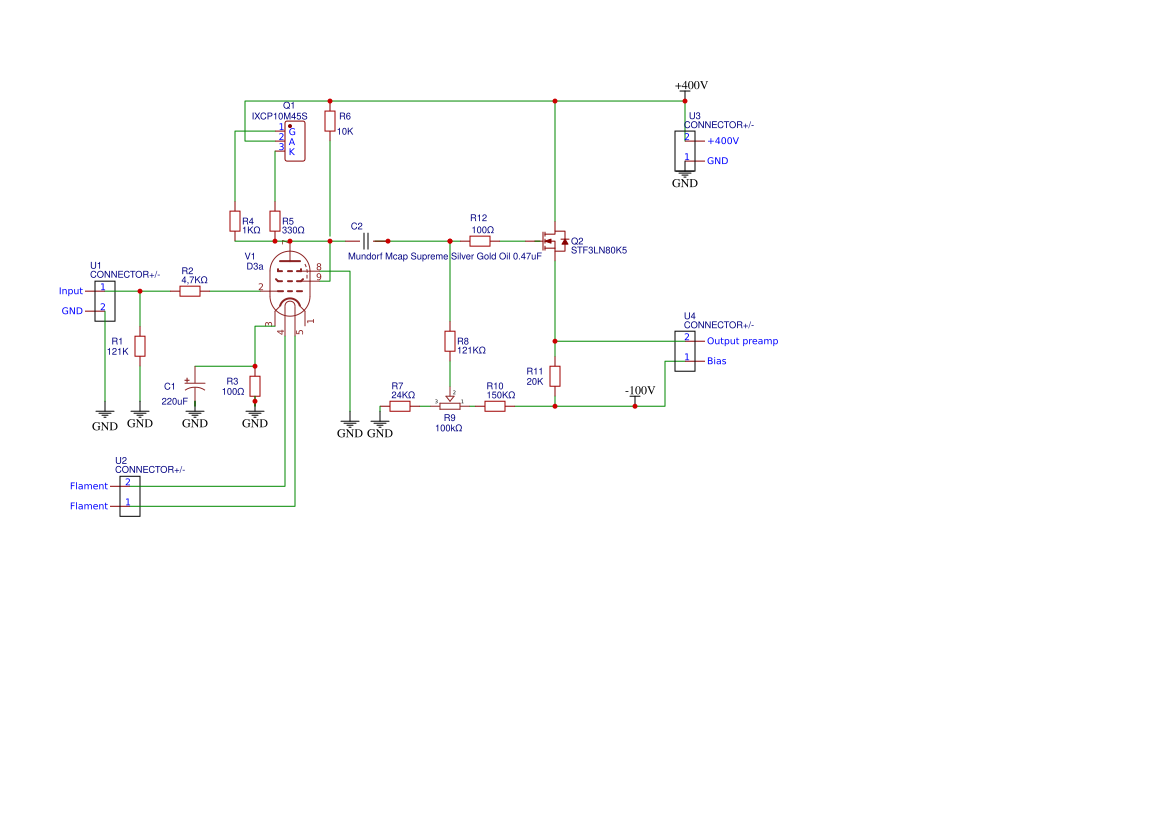Click the "Output preamp" pin label
Image resolution: width=1169 pixels, height=828 pixels.
[743, 341]
